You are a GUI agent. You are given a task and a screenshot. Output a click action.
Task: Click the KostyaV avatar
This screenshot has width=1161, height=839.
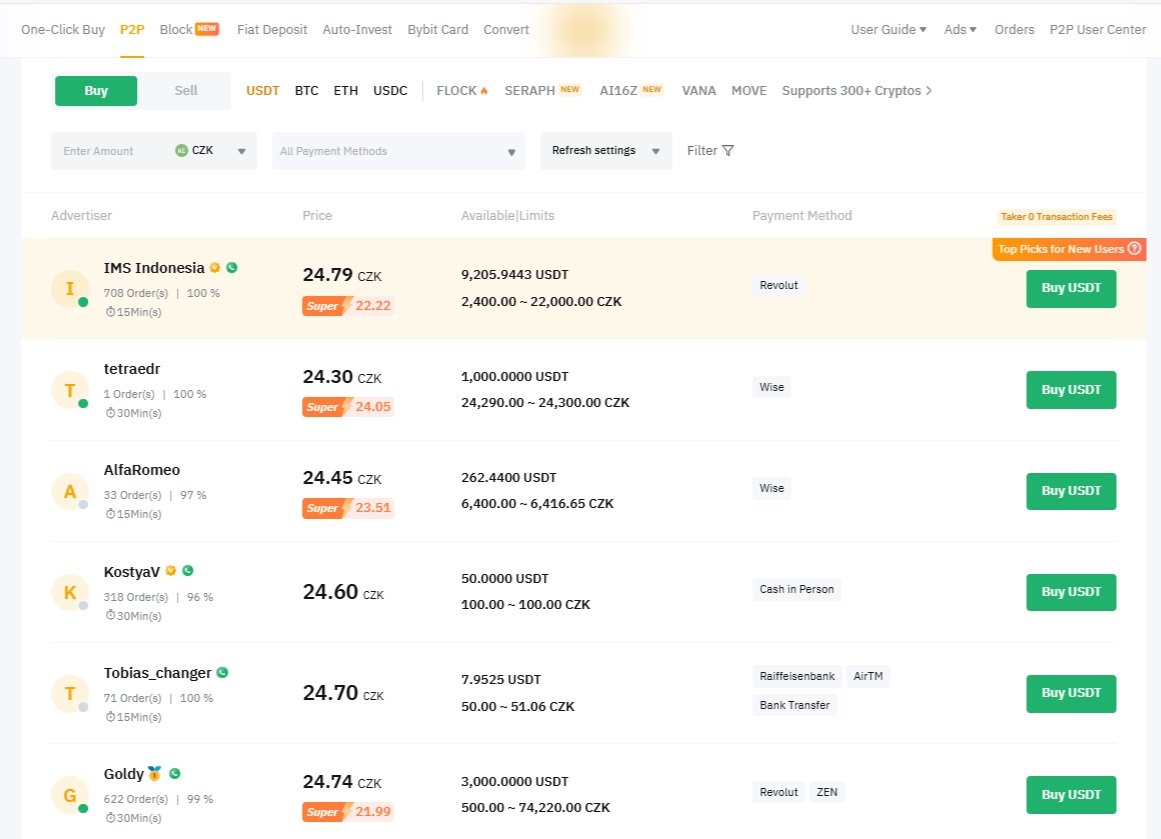[70, 592]
